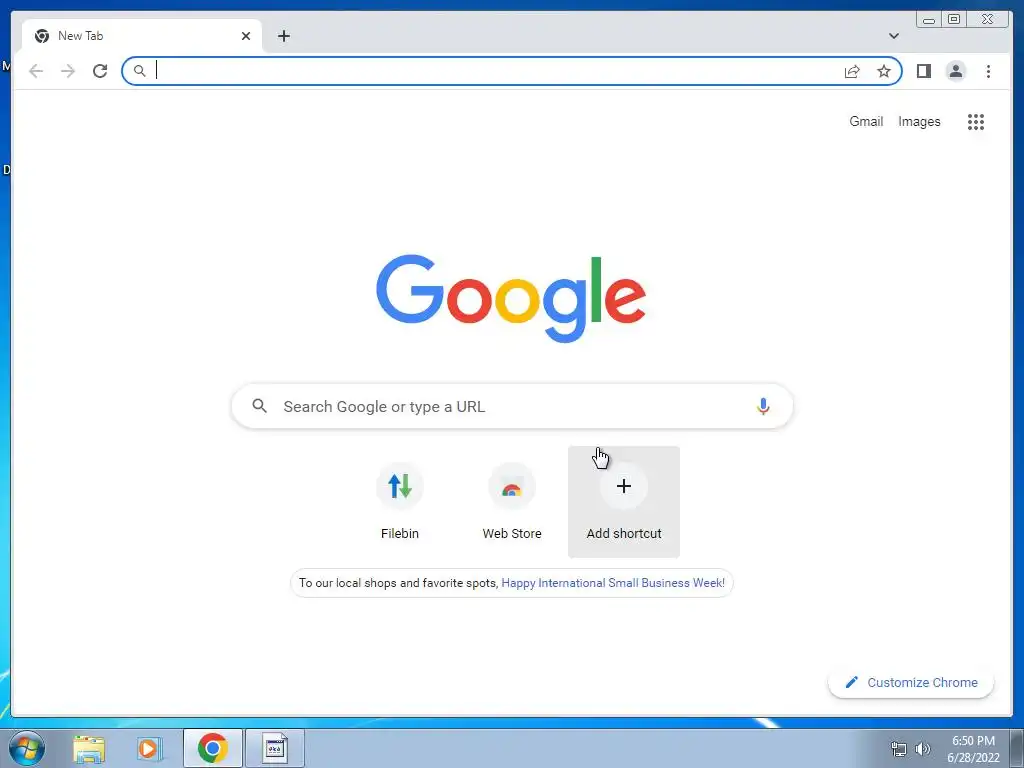Open the Web Store shortcut

click(512, 502)
